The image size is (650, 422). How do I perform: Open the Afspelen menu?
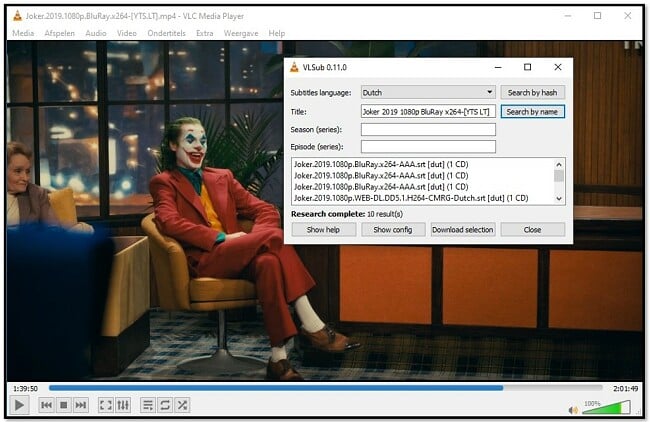(x=60, y=33)
